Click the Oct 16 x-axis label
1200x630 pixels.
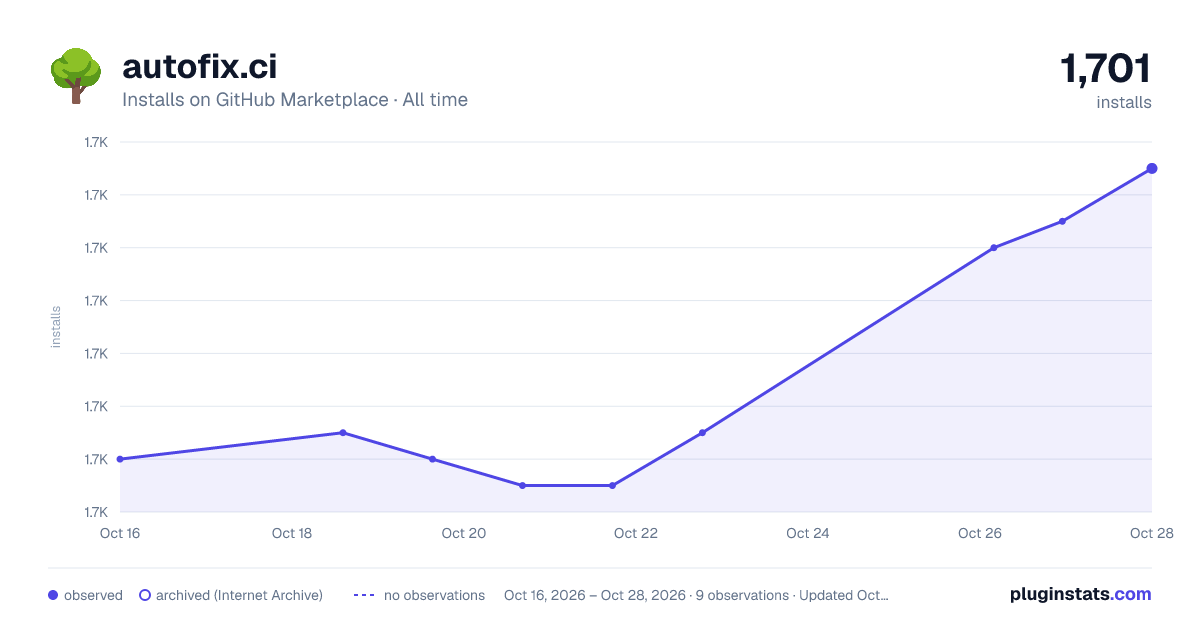[x=120, y=533]
